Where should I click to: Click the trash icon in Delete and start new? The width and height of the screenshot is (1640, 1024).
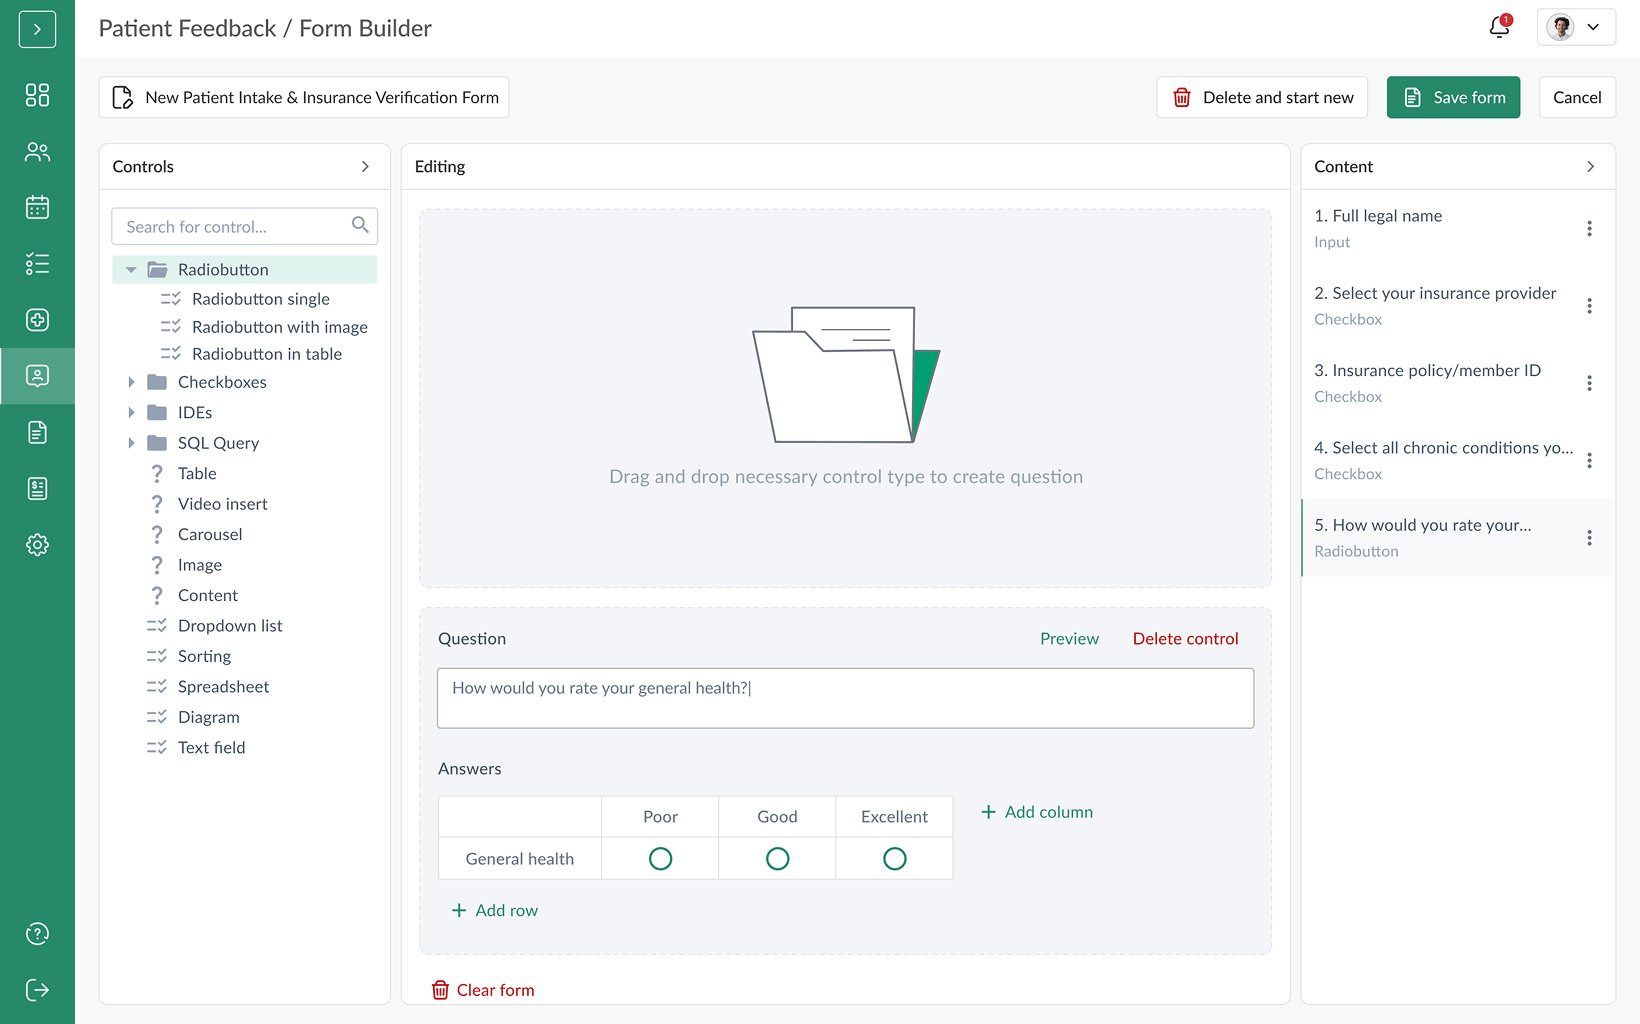coord(1182,98)
